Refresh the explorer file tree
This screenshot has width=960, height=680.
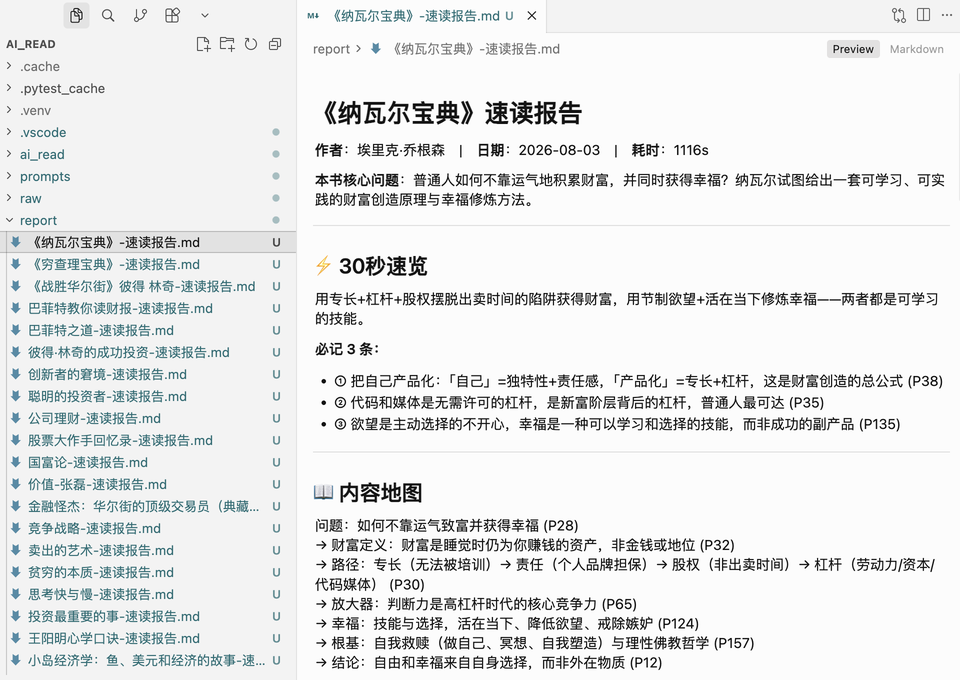click(251, 44)
